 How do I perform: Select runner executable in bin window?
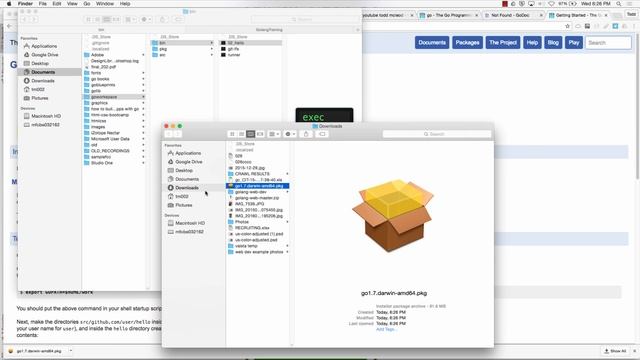coord(233,55)
